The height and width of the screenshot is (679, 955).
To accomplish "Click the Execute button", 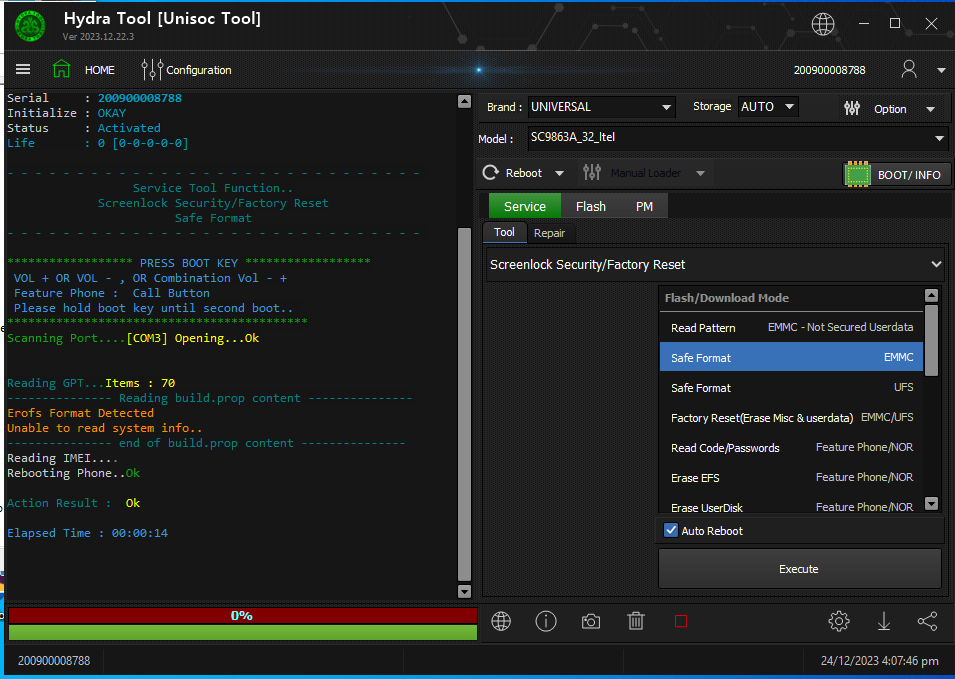I will pyautogui.click(x=799, y=569).
